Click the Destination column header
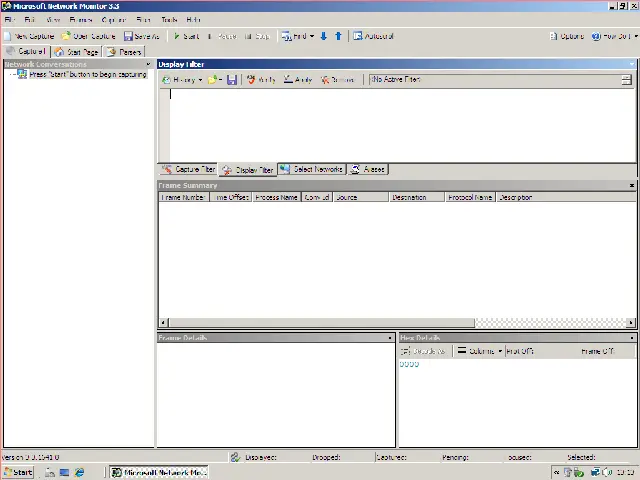Screen dimensions: 640x480 point(417,197)
